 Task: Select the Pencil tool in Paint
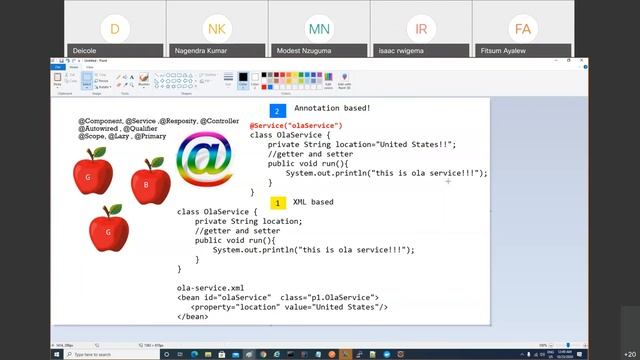pyautogui.click(x=118, y=77)
